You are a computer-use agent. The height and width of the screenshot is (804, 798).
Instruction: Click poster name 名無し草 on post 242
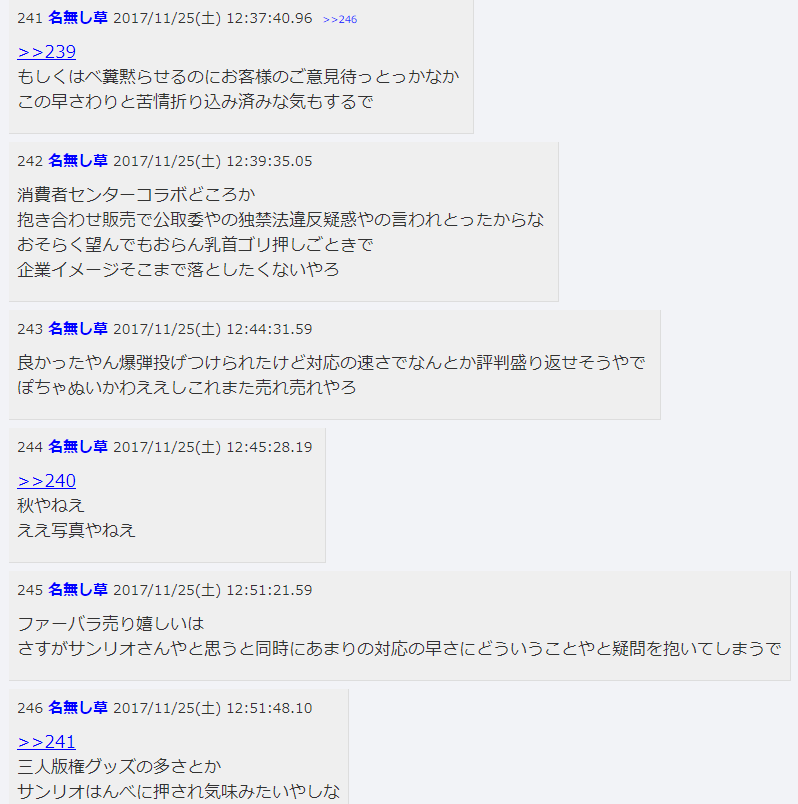pyautogui.click(x=78, y=161)
